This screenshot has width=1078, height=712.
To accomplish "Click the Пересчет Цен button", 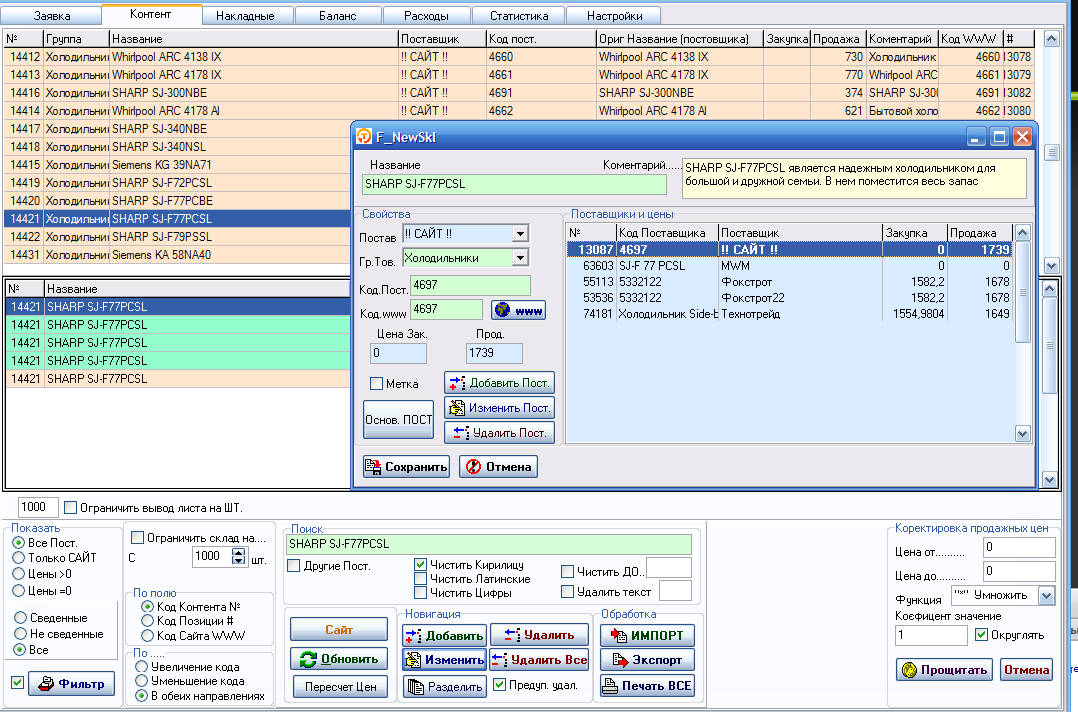I will click(339, 687).
